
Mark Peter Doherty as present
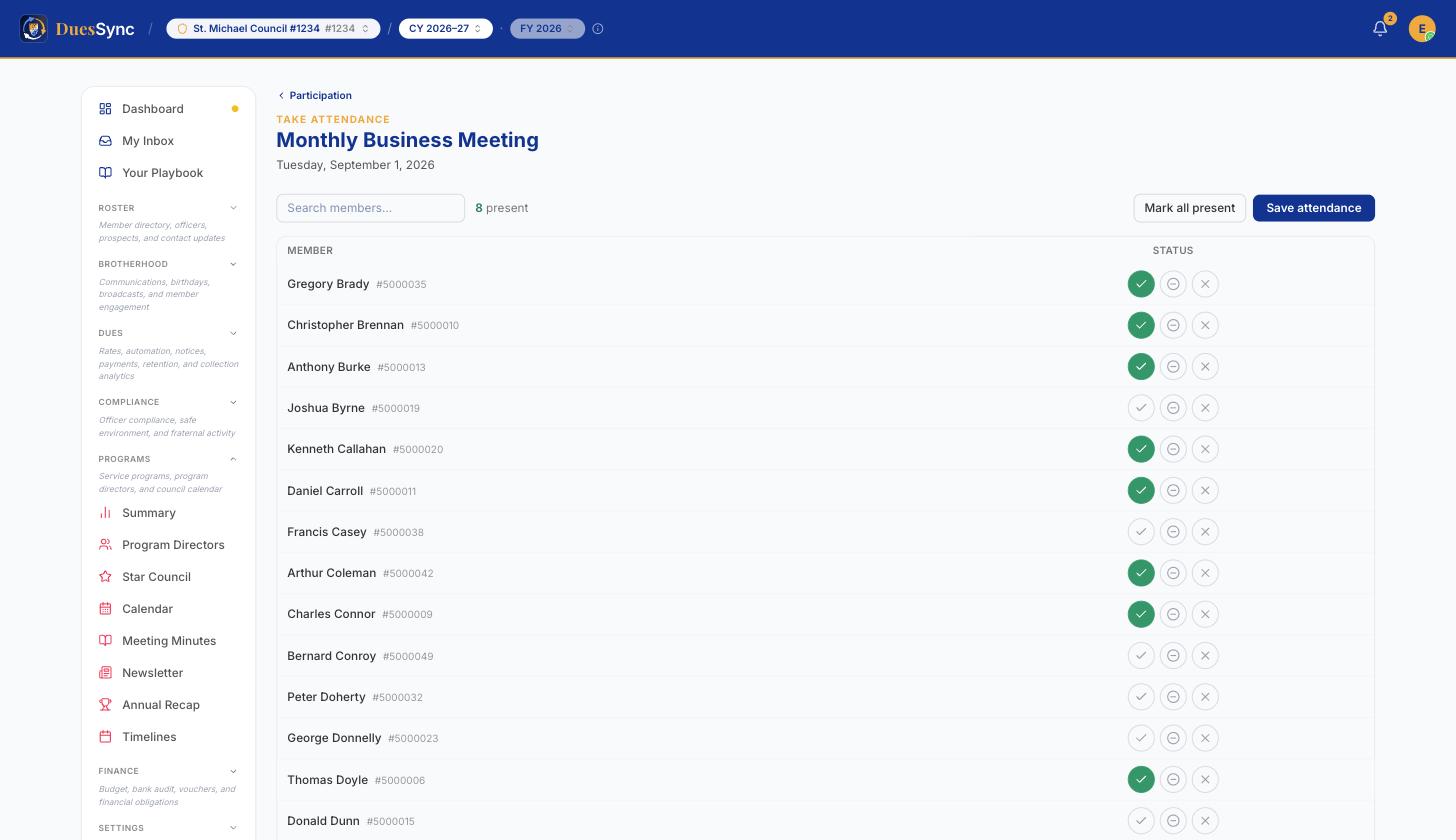[1141, 697]
